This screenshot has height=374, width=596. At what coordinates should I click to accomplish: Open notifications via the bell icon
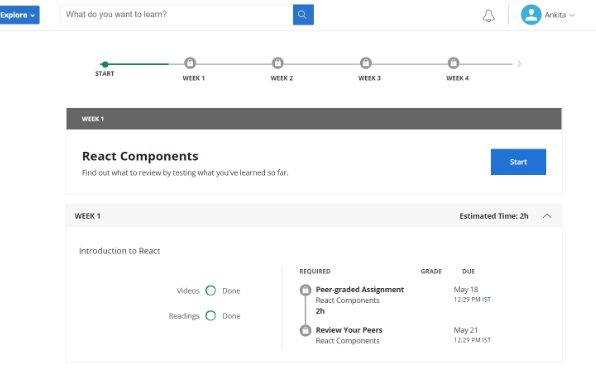click(488, 16)
